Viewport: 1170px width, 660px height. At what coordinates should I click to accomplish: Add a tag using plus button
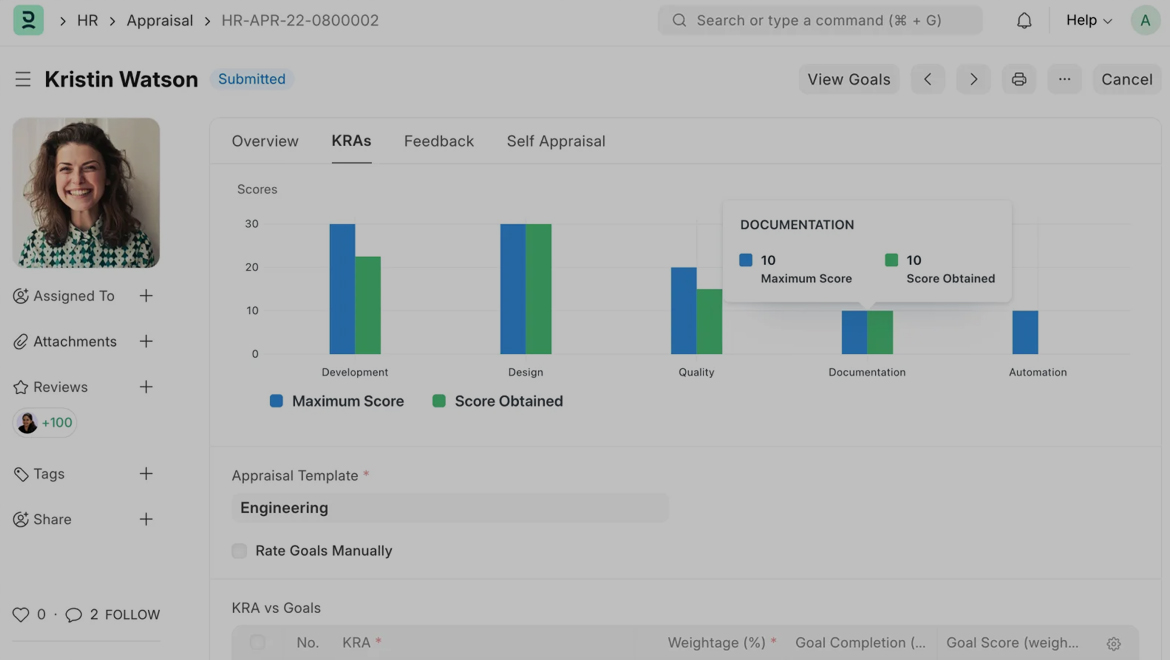click(x=146, y=474)
